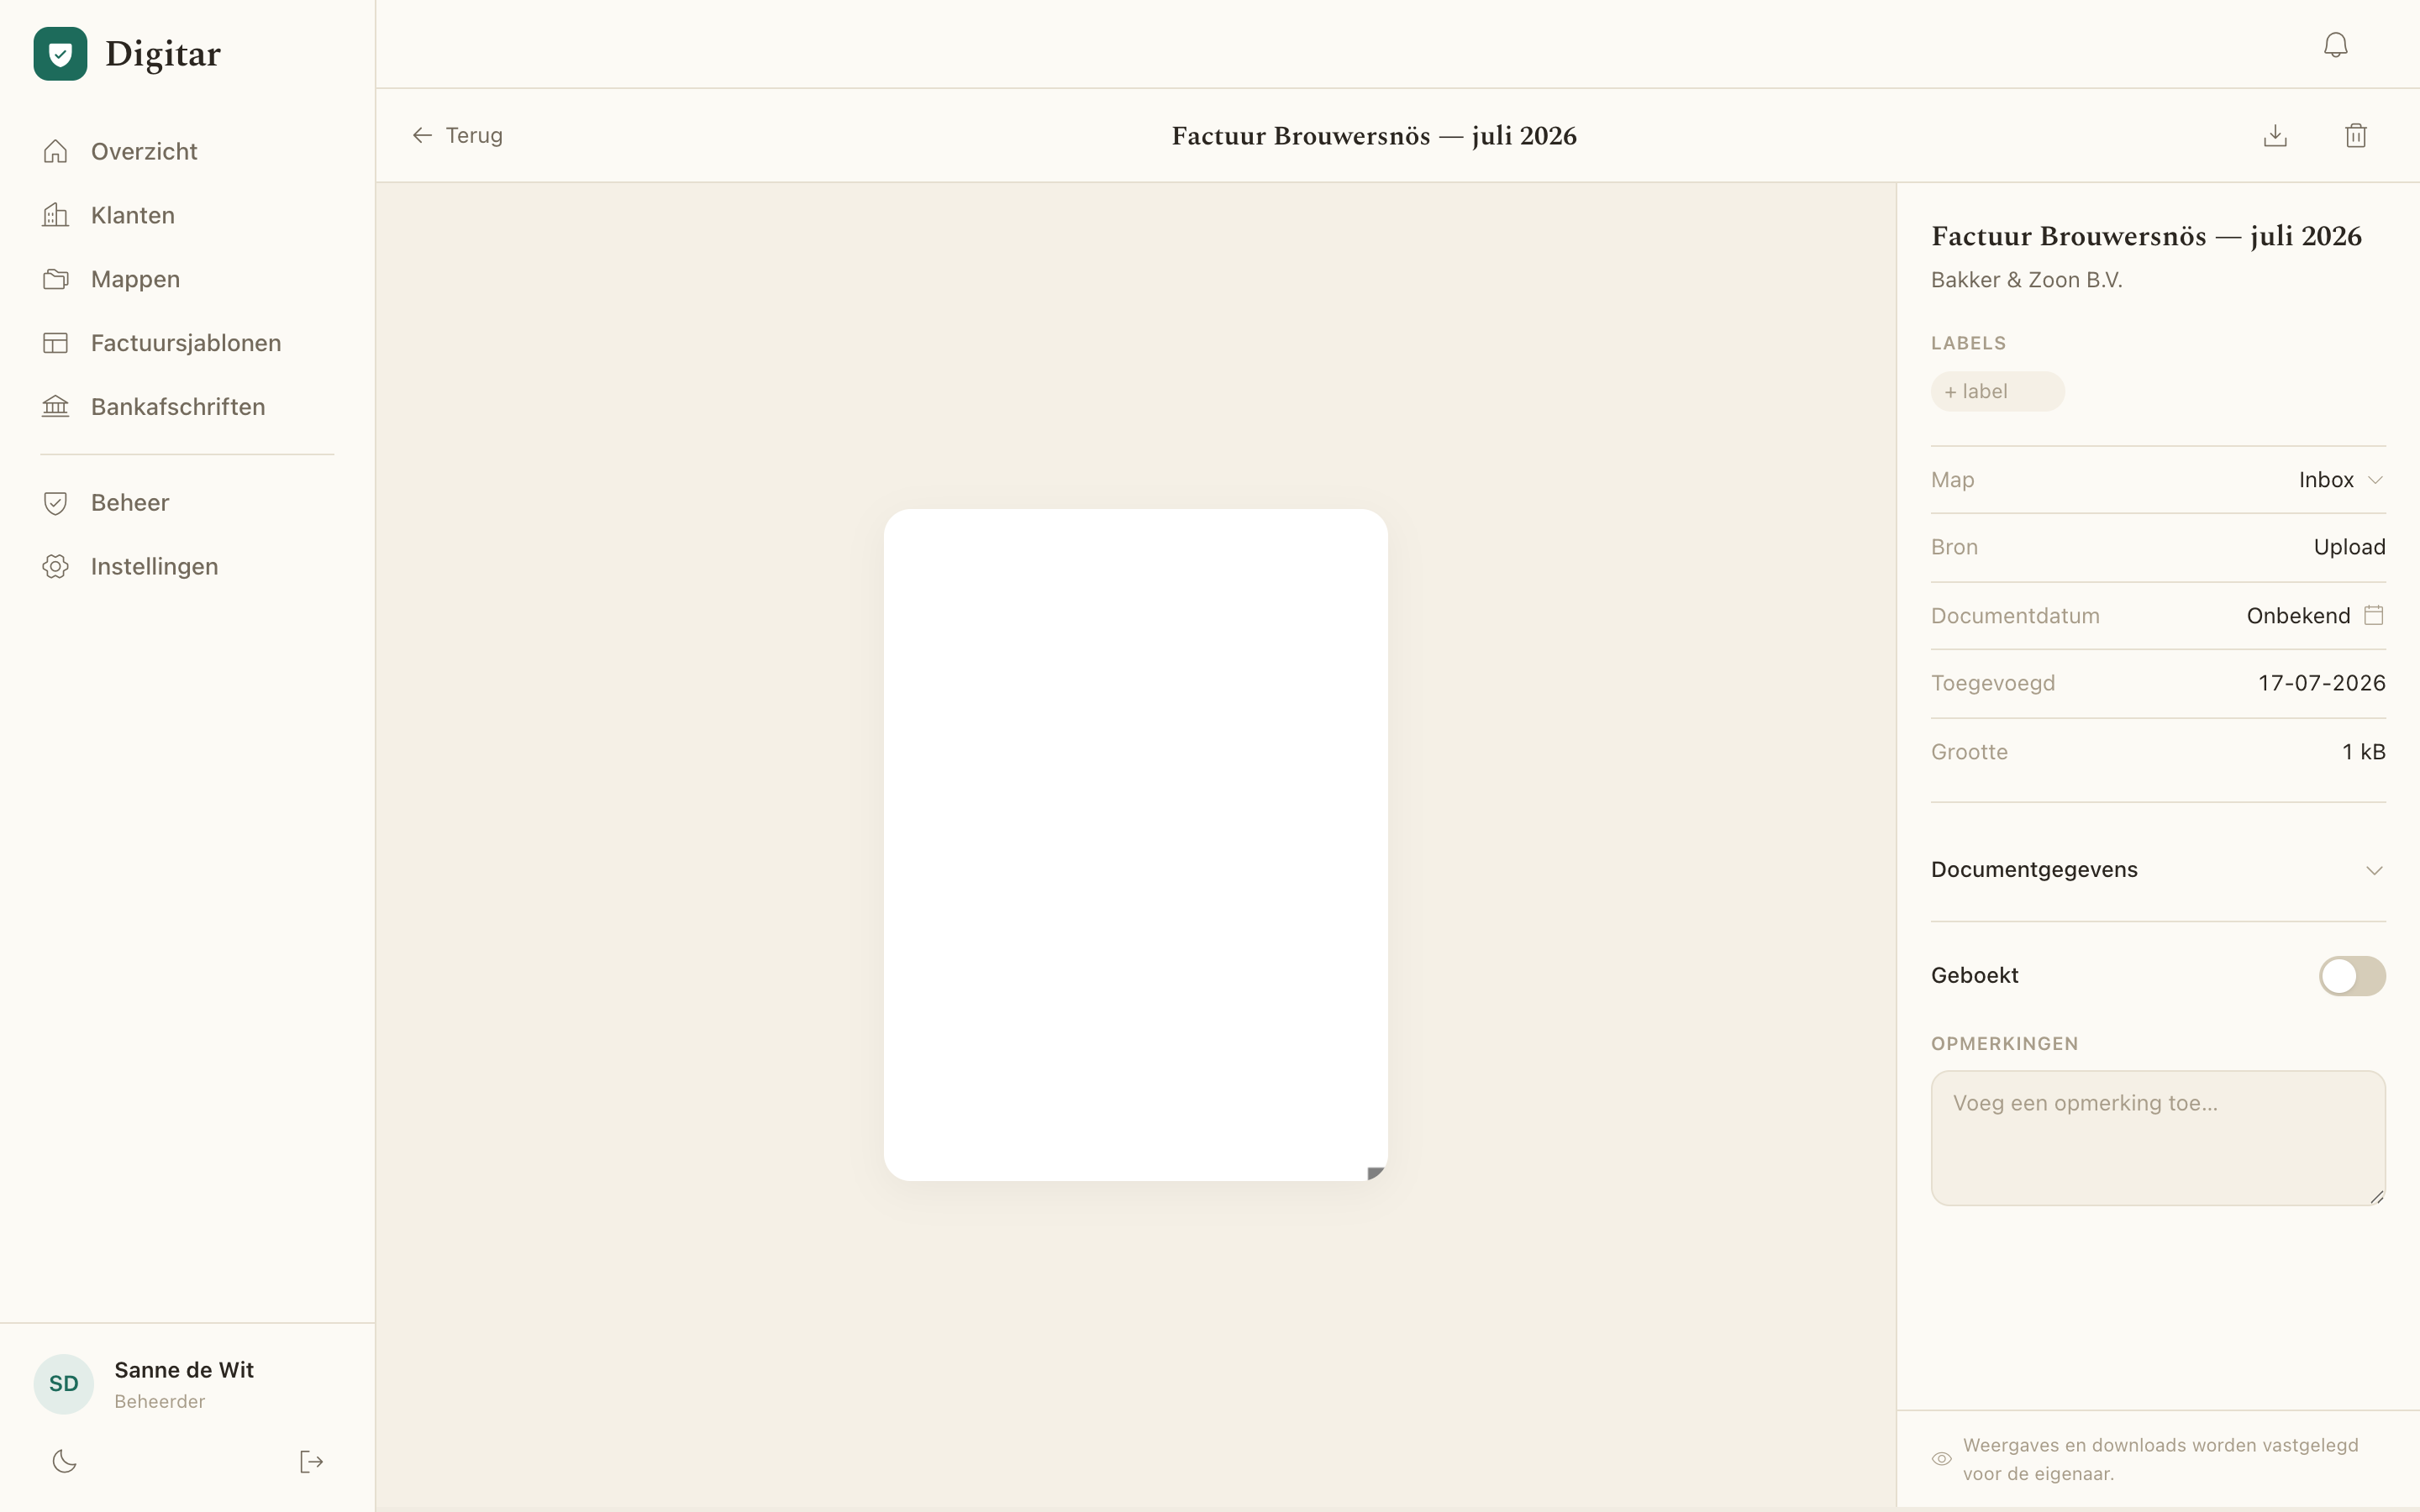Screen dimensions: 2420x1512
Task: Download the document via download icon
Action: (x=2275, y=135)
